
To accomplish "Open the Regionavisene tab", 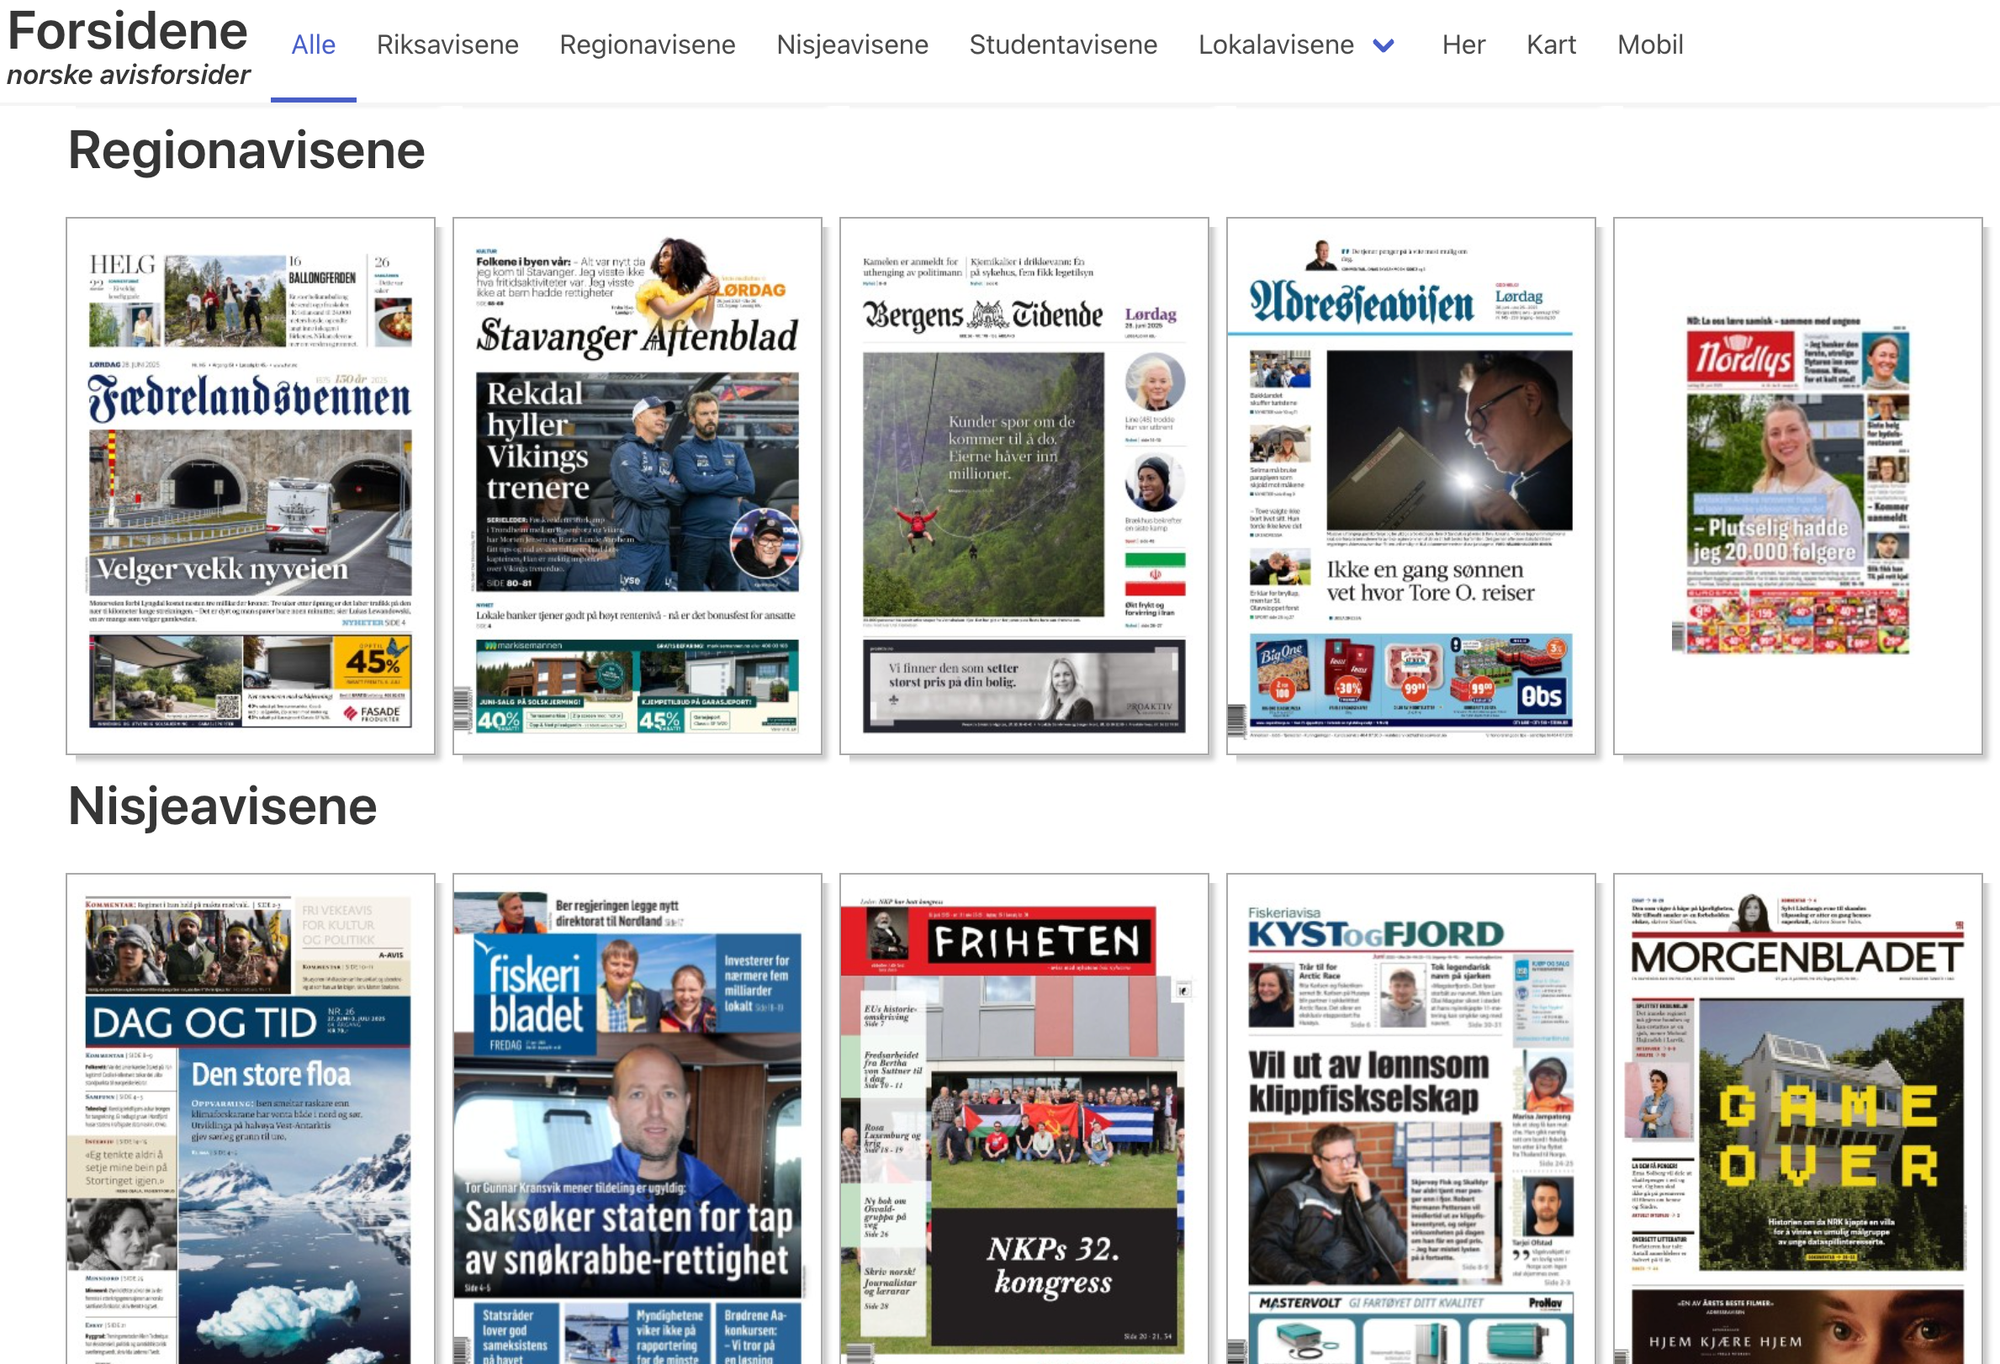I will pyautogui.click(x=647, y=45).
